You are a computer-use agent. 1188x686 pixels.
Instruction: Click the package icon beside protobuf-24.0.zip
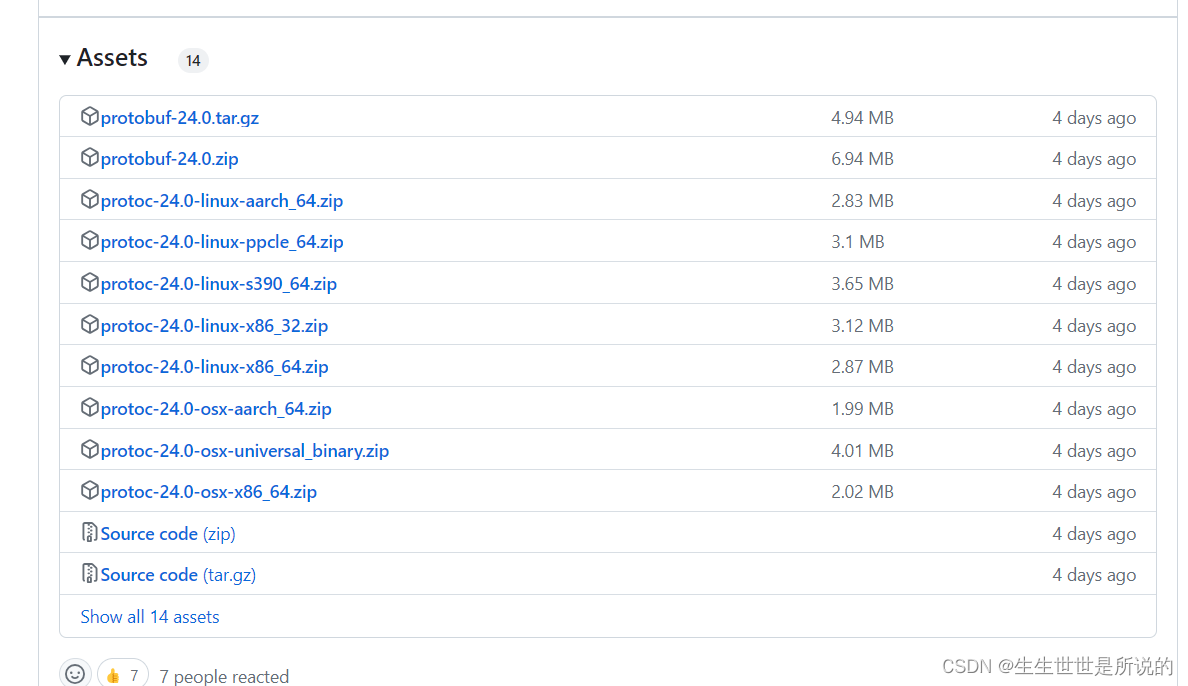point(89,157)
